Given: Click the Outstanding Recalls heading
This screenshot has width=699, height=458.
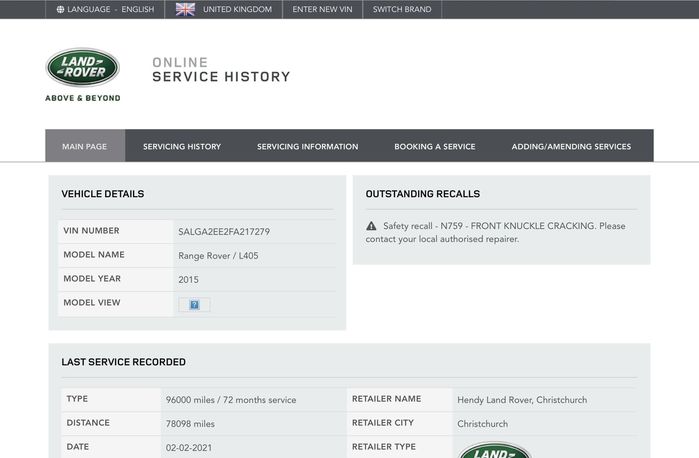Looking at the screenshot, I should [x=423, y=194].
